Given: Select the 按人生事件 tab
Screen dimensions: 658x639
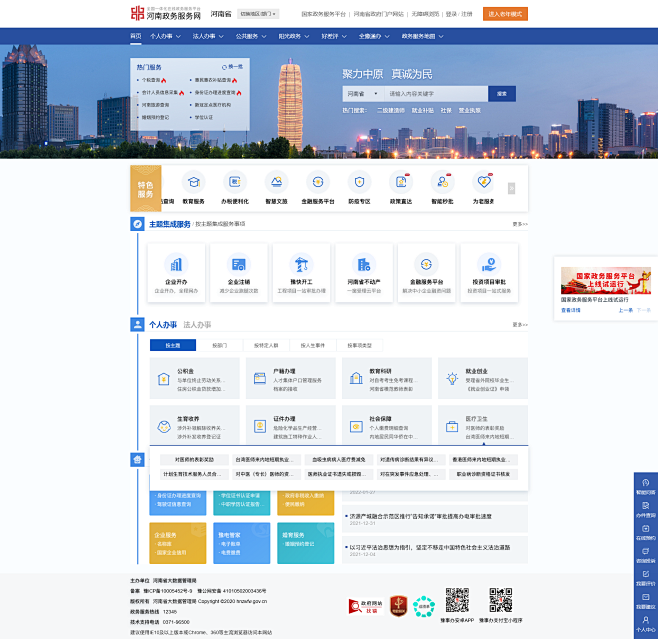Looking at the screenshot, I should coord(312,345).
